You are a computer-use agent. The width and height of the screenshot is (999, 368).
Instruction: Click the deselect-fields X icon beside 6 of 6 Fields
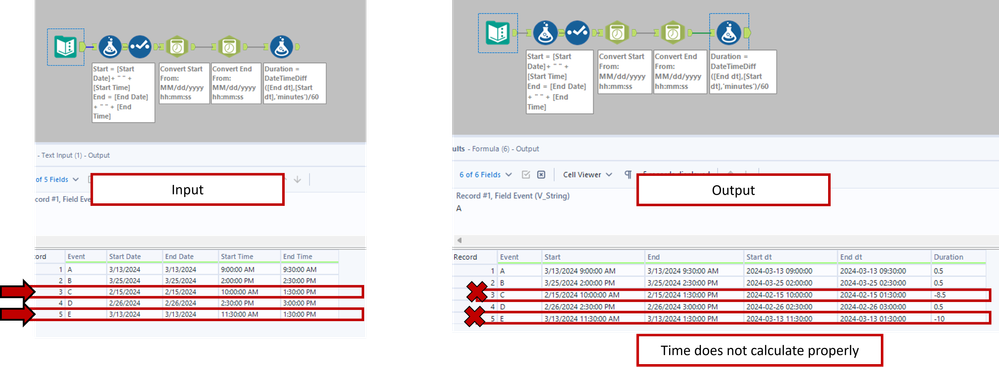(541, 174)
